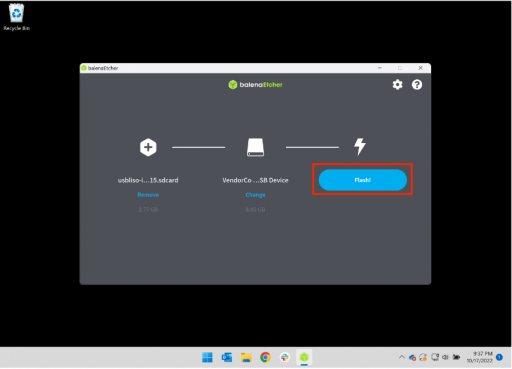Click the balenaEtcher title bar app icon
Screen dimensions: 512x369
[84, 68]
